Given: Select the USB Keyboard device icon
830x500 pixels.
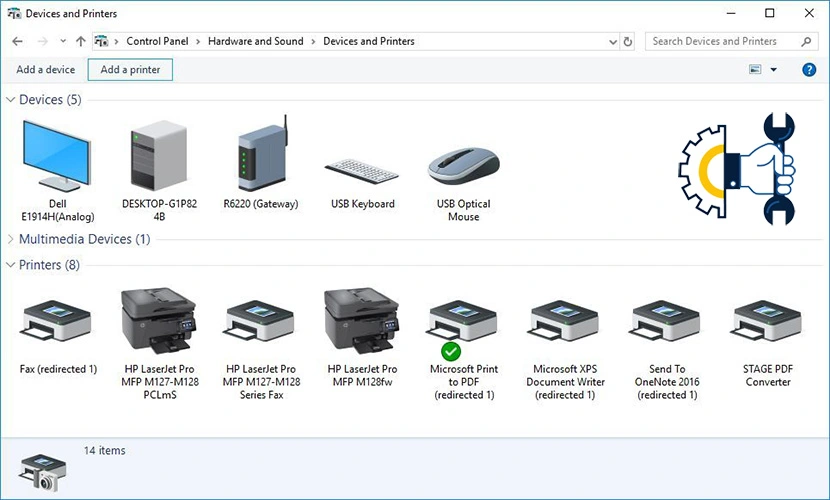Looking at the screenshot, I should [x=362, y=171].
